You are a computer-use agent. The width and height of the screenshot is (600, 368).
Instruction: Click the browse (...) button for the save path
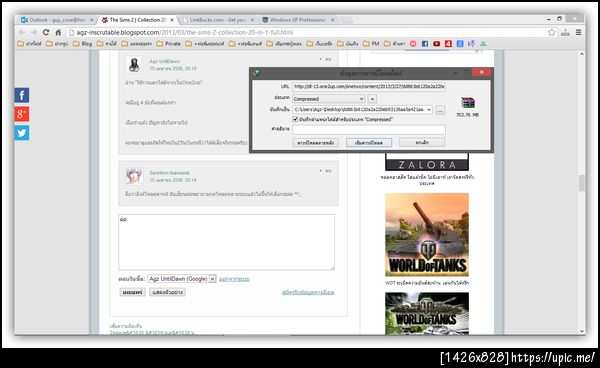[440, 110]
